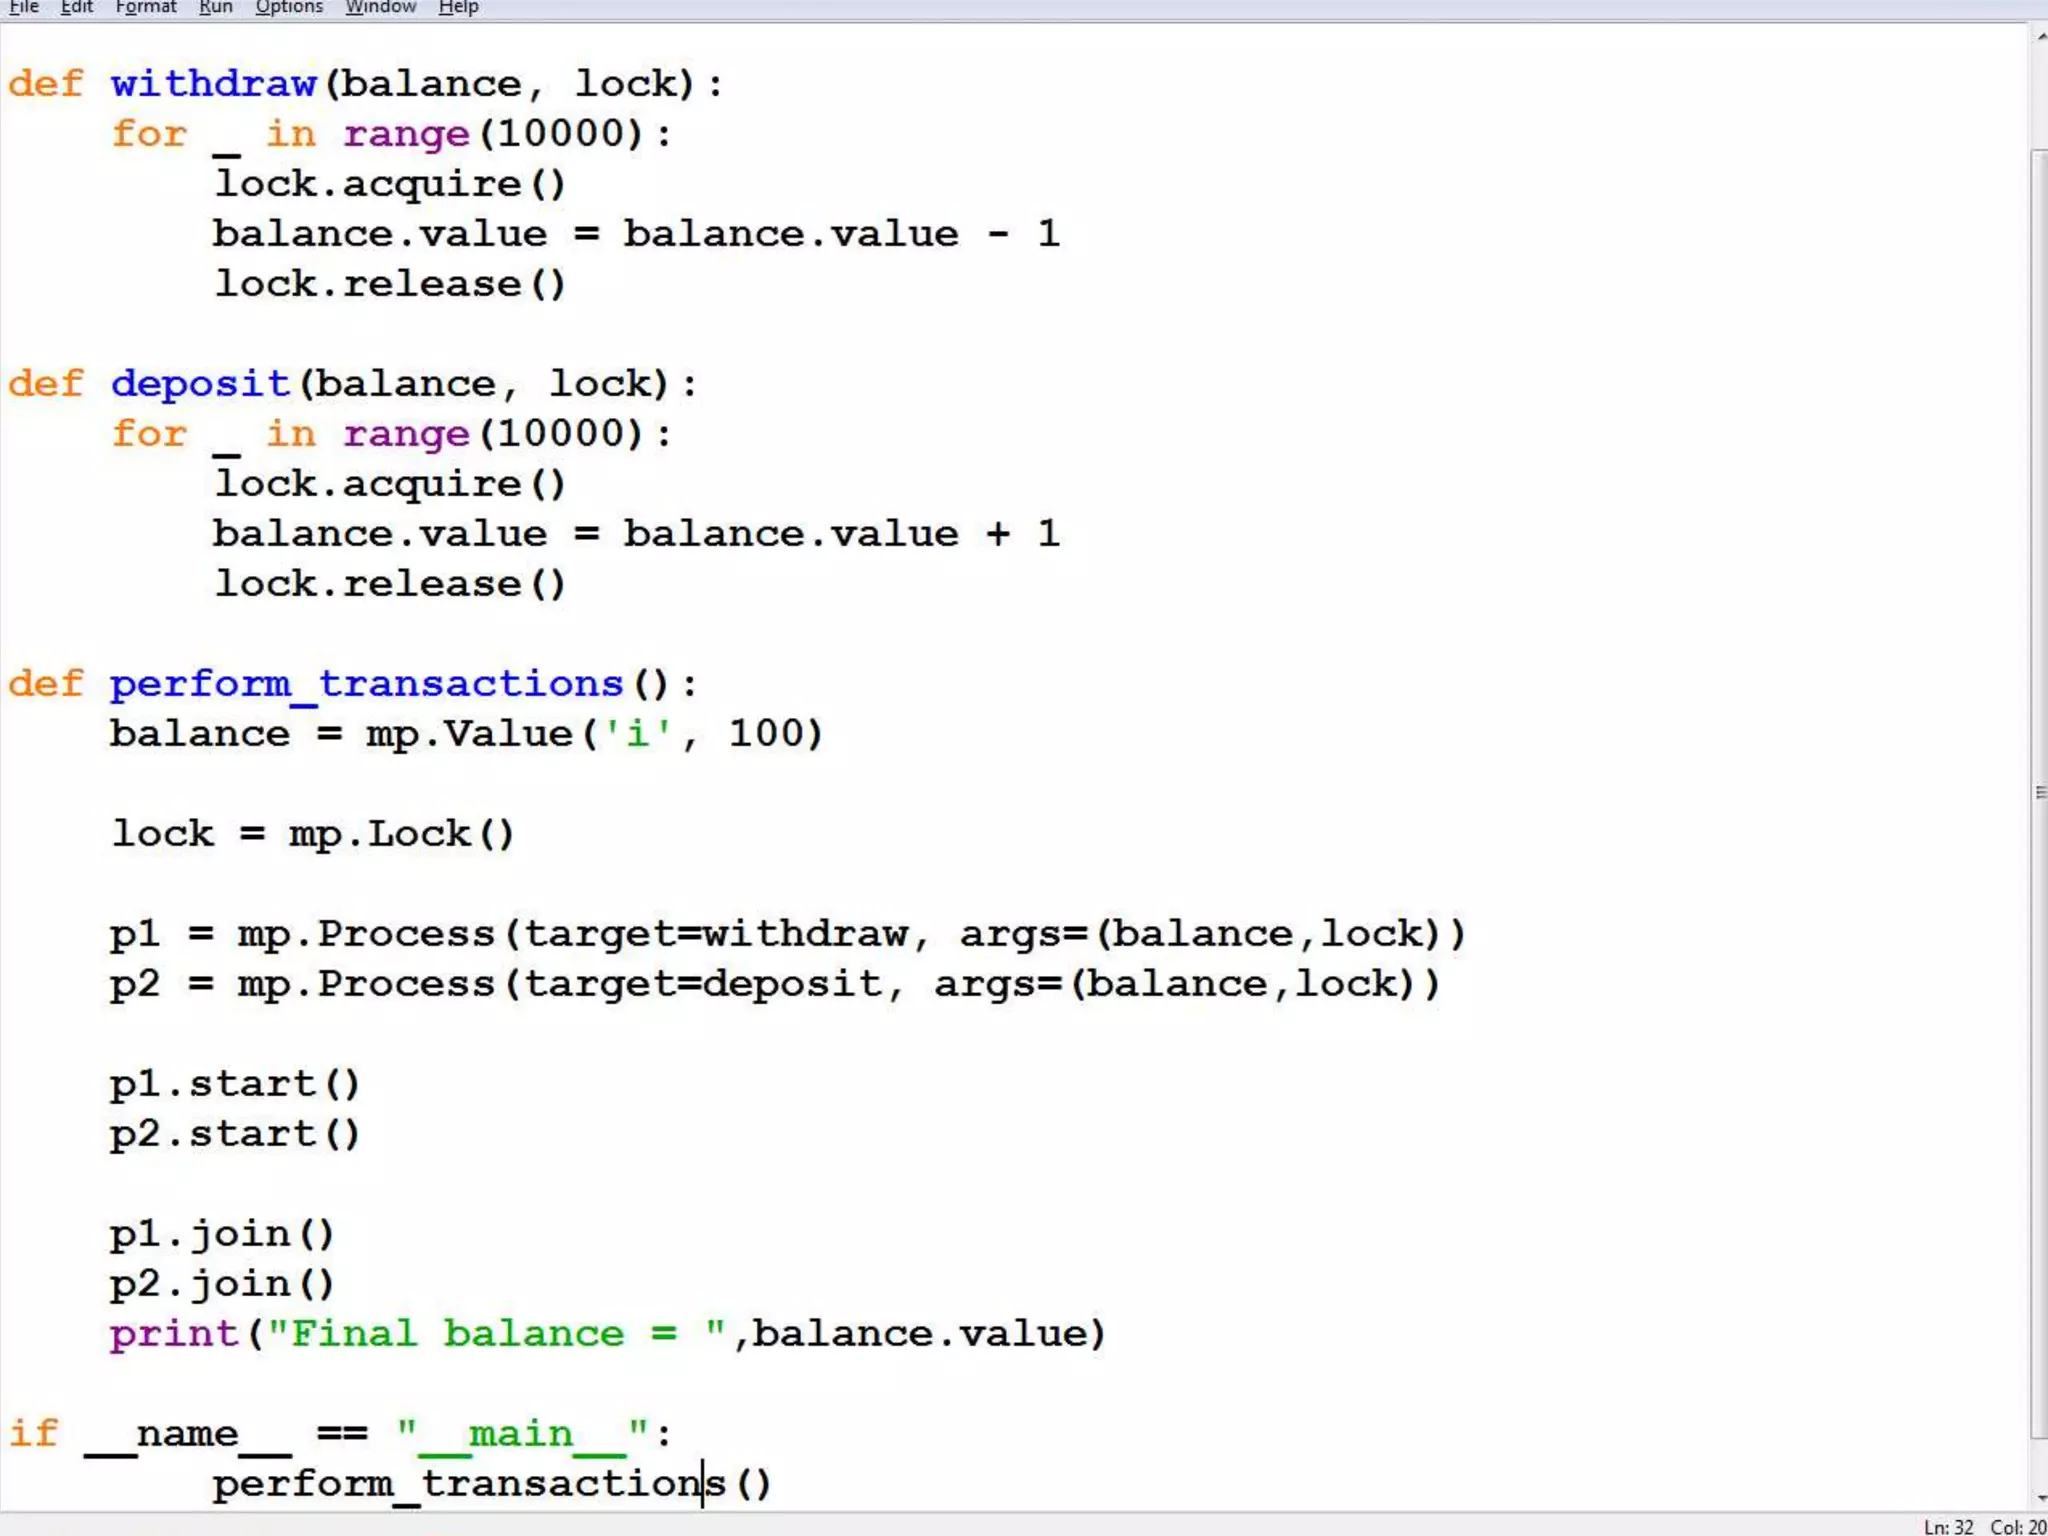Open the Format menu

tap(146, 7)
